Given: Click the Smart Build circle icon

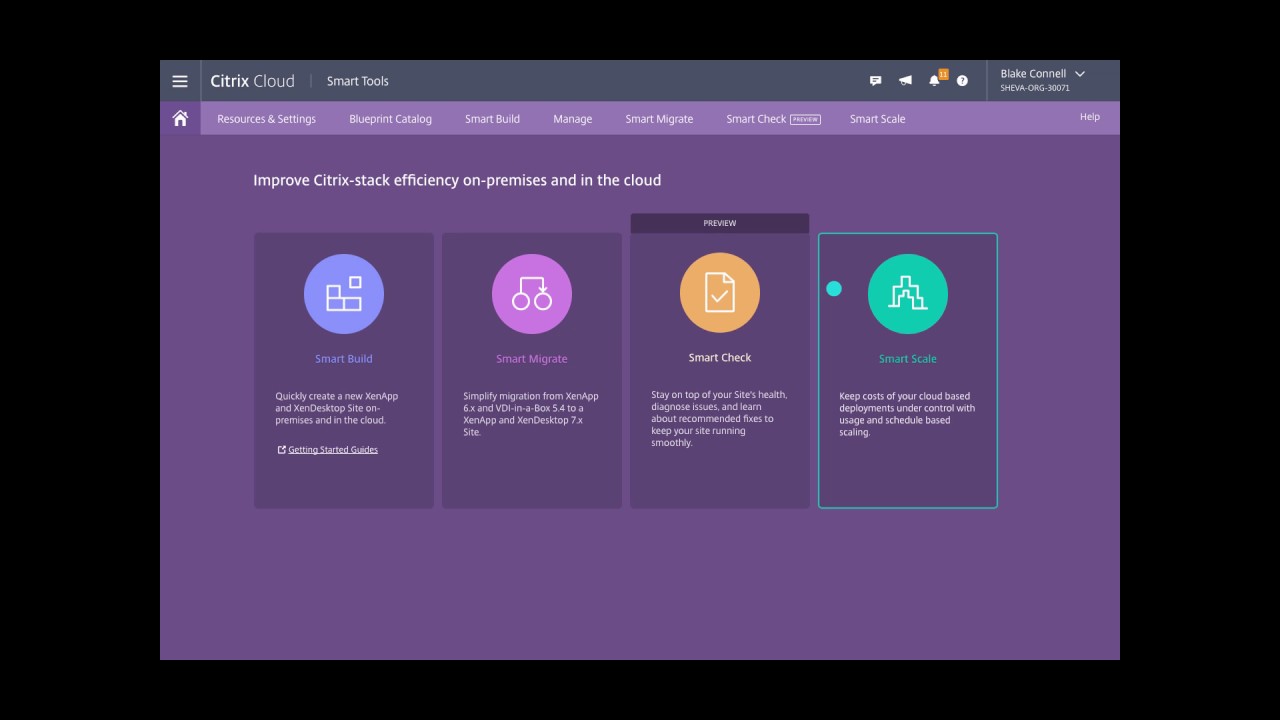Looking at the screenshot, I should (x=344, y=294).
